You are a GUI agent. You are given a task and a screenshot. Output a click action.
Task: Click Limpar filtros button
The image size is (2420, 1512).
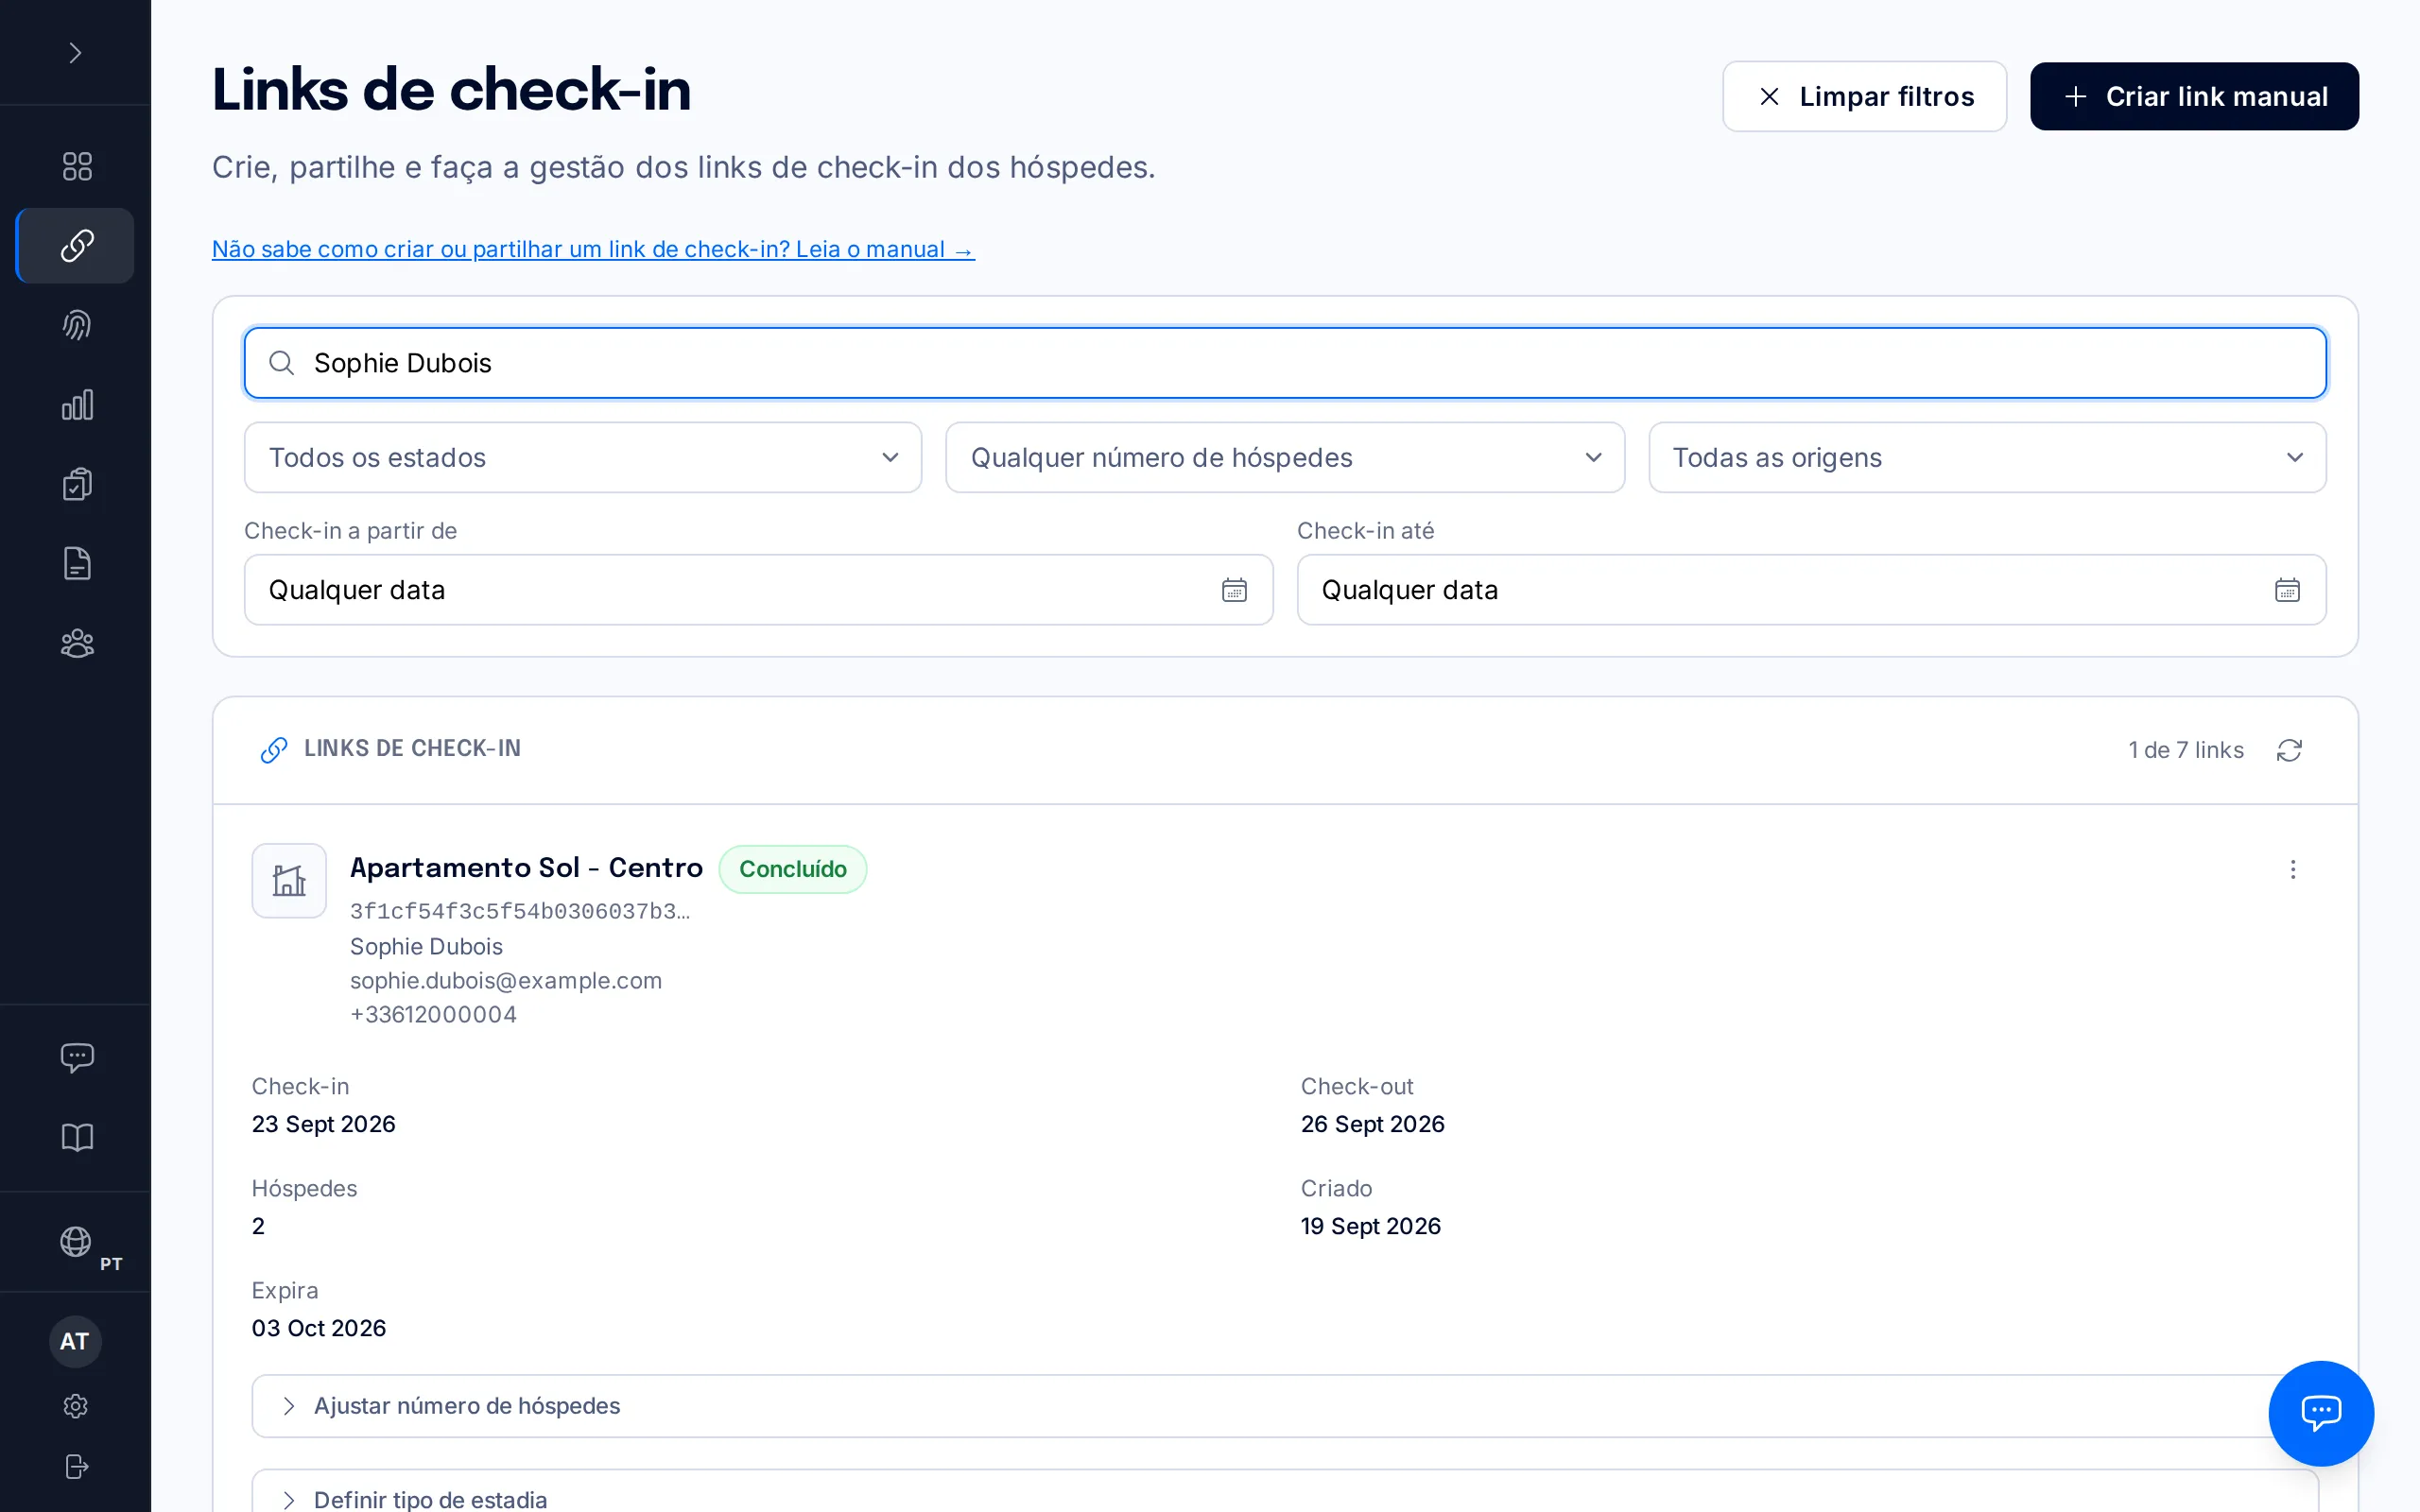1864,96
